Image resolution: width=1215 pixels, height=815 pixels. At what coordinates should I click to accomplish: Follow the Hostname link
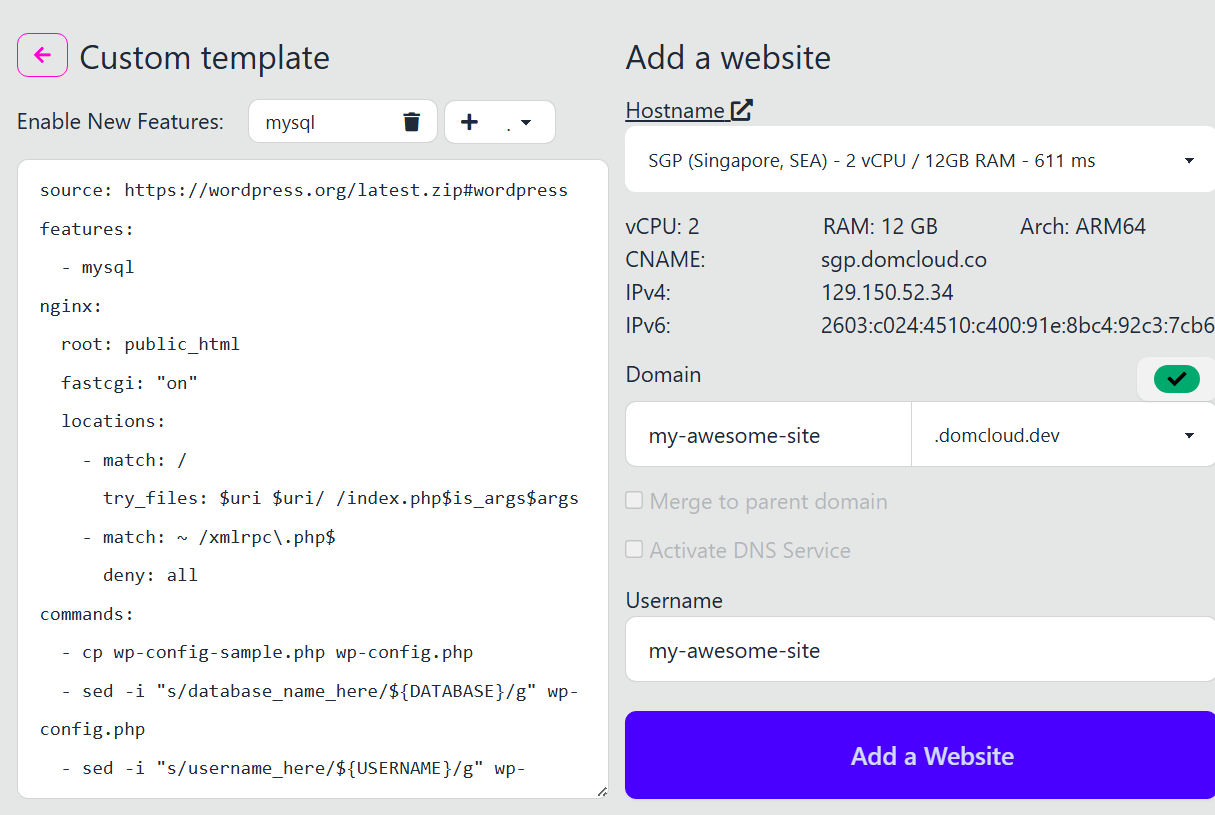point(675,110)
